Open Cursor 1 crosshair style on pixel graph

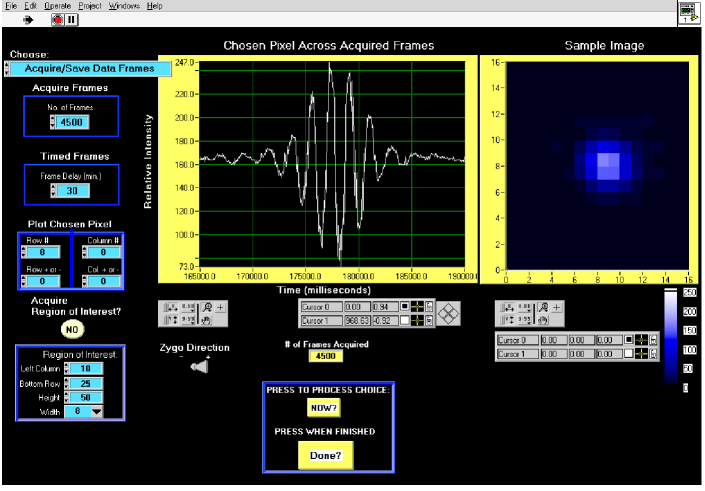417,320
